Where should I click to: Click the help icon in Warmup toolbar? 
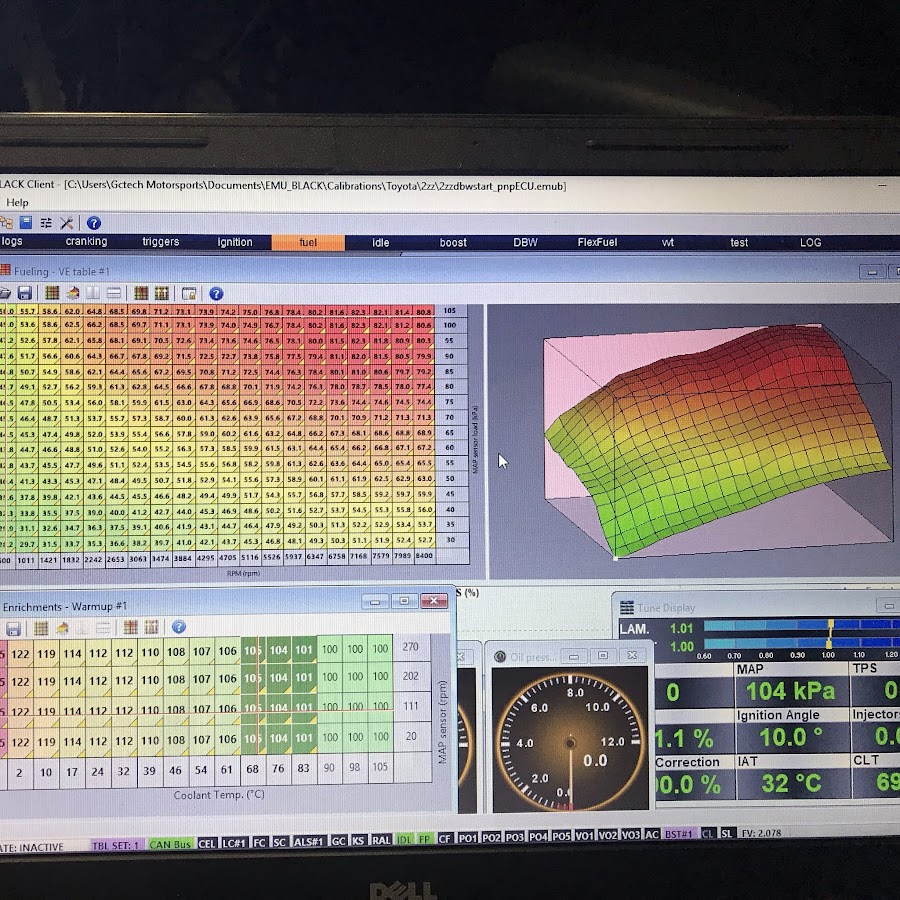pos(179,627)
